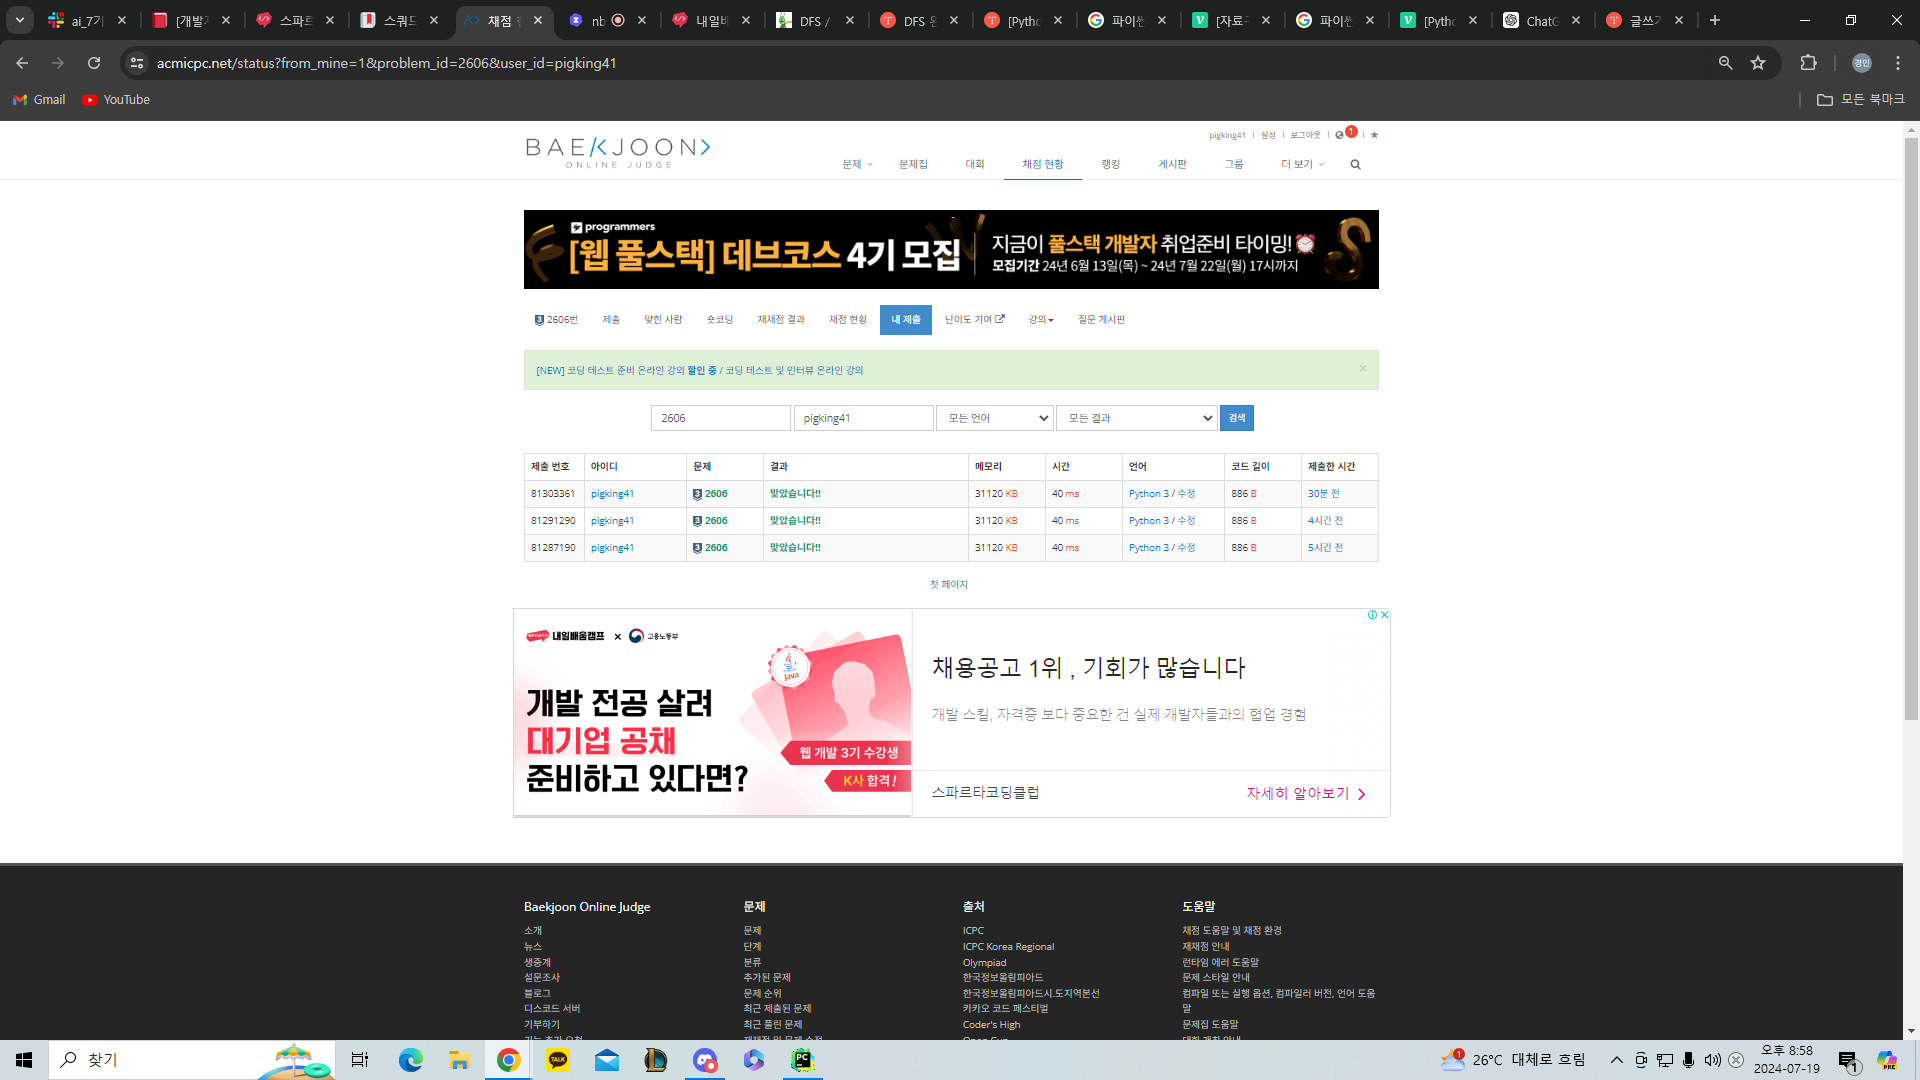Image resolution: width=1920 pixels, height=1080 pixels.
Task: Click the user ID field containing pigking41
Action: pos(863,418)
